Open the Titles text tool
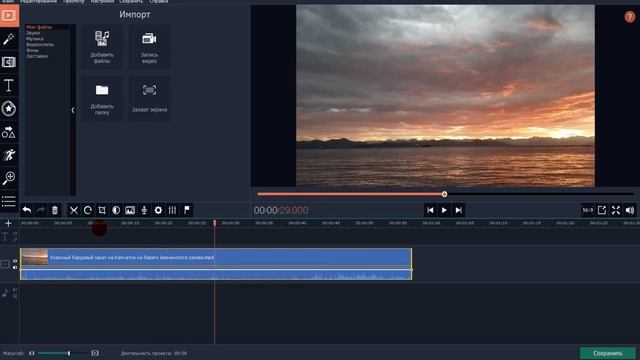The width and height of the screenshot is (640, 360). pyautogui.click(x=9, y=85)
